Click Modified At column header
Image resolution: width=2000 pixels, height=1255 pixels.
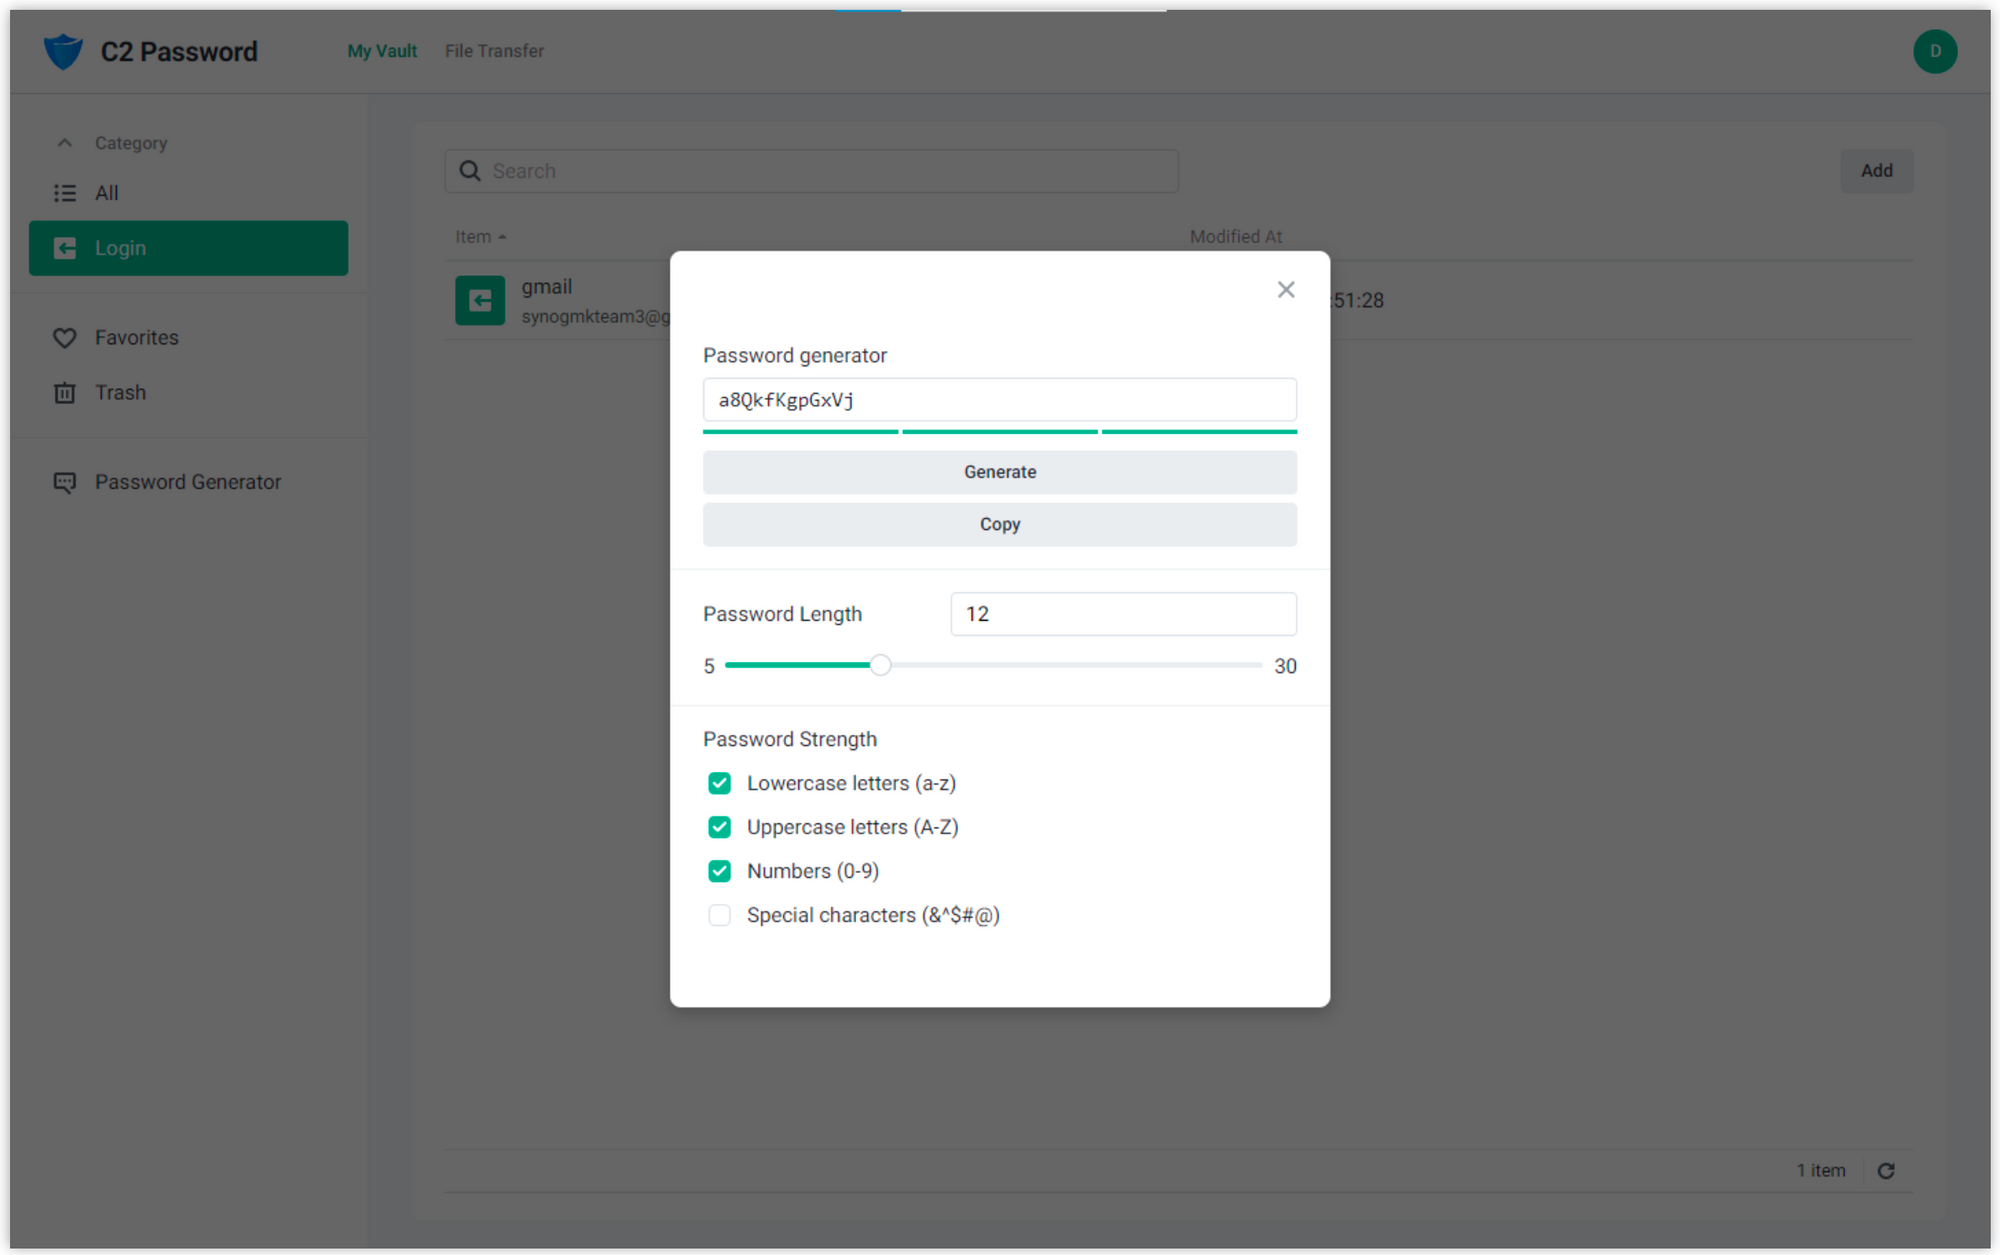pyautogui.click(x=1235, y=237)
